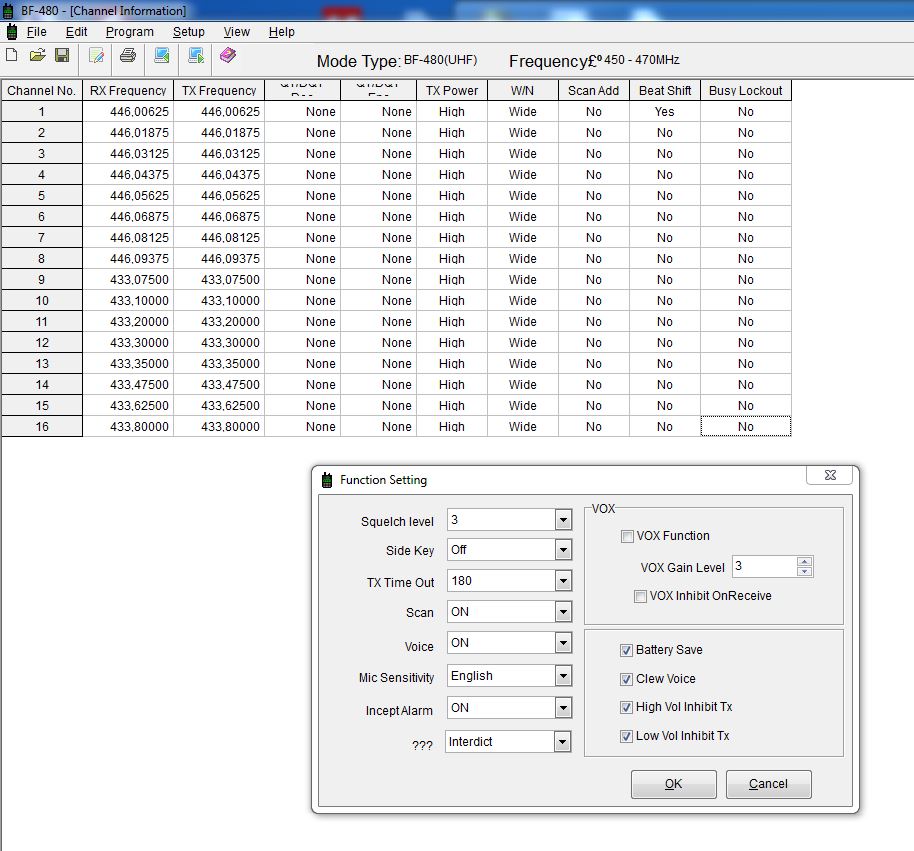Click the computer icon with right-pointing arrow
The width and height of the screenshot is (914, 851).
(196, 55)
